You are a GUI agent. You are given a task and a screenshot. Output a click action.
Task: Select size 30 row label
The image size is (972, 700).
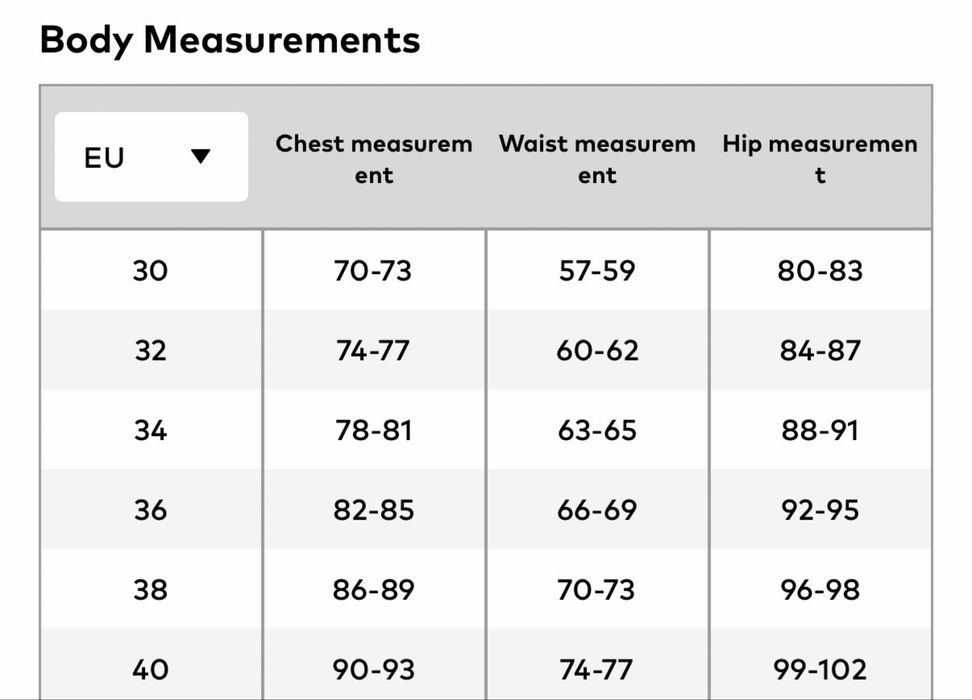point(150,271)
